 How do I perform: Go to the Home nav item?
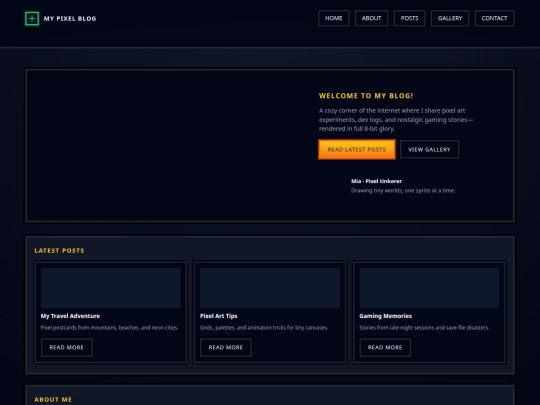[334, 18]
